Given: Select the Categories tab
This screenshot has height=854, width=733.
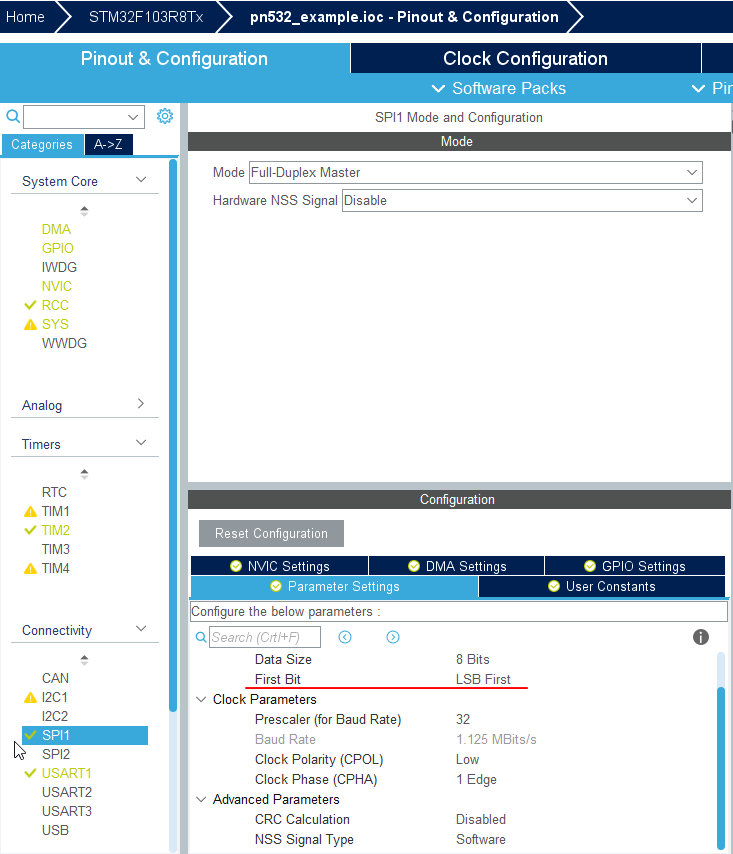Looking at the screenshot, I should 42,144.
